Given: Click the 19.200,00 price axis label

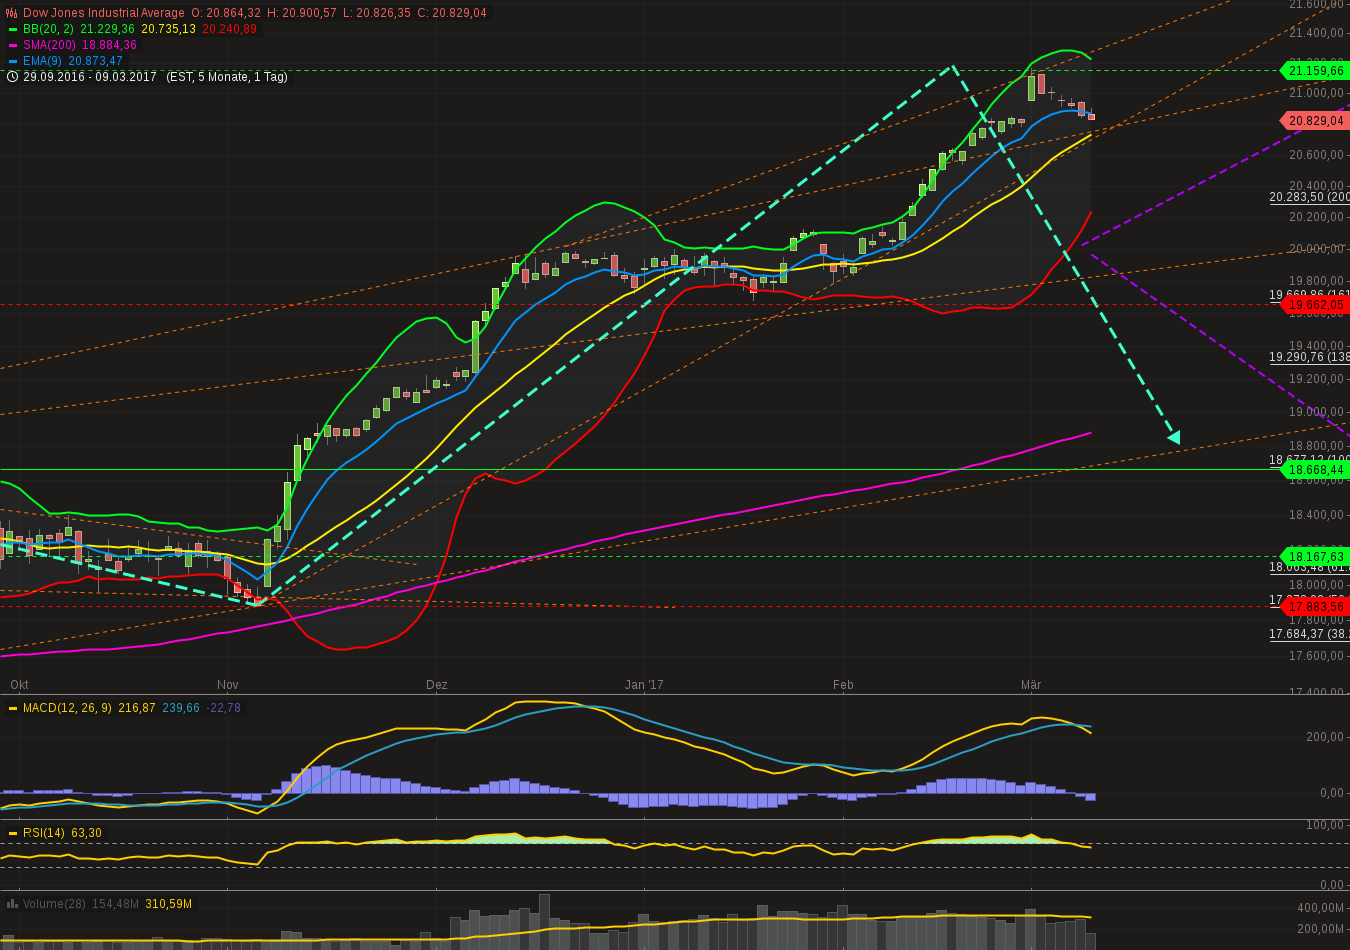Looking at the screenshot, I should 1317,379.
